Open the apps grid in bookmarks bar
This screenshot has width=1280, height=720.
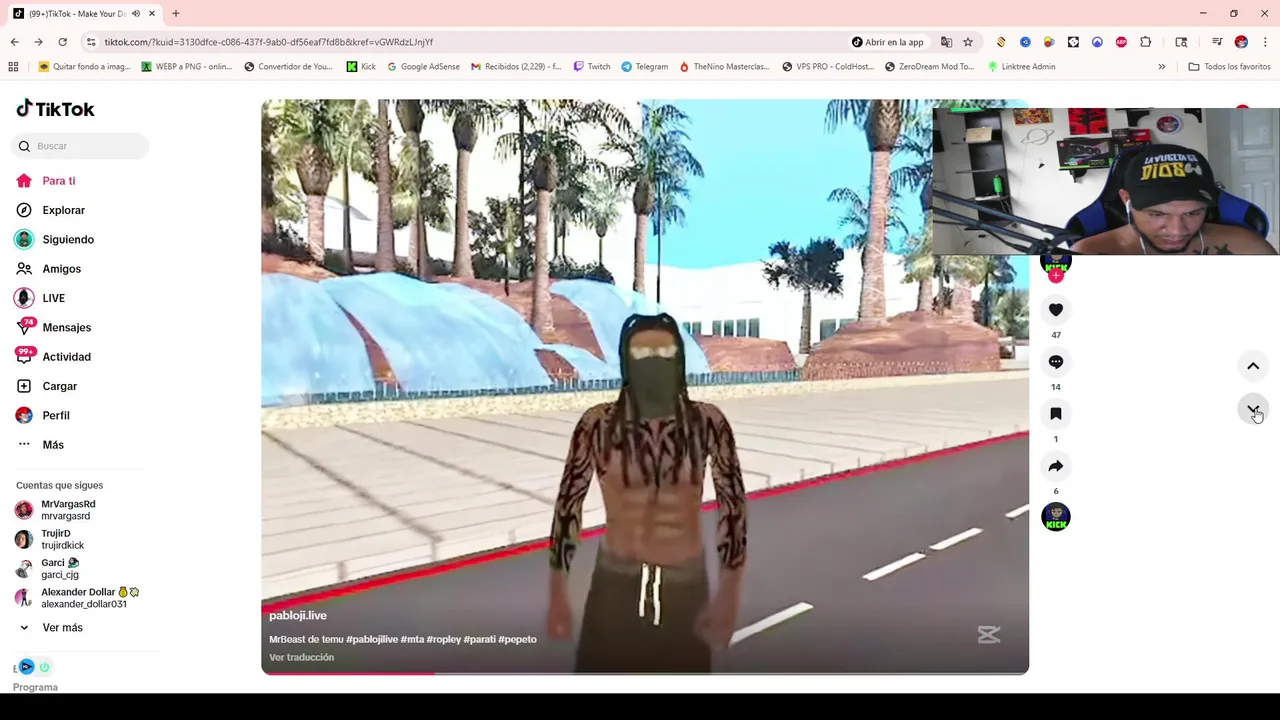13,67
